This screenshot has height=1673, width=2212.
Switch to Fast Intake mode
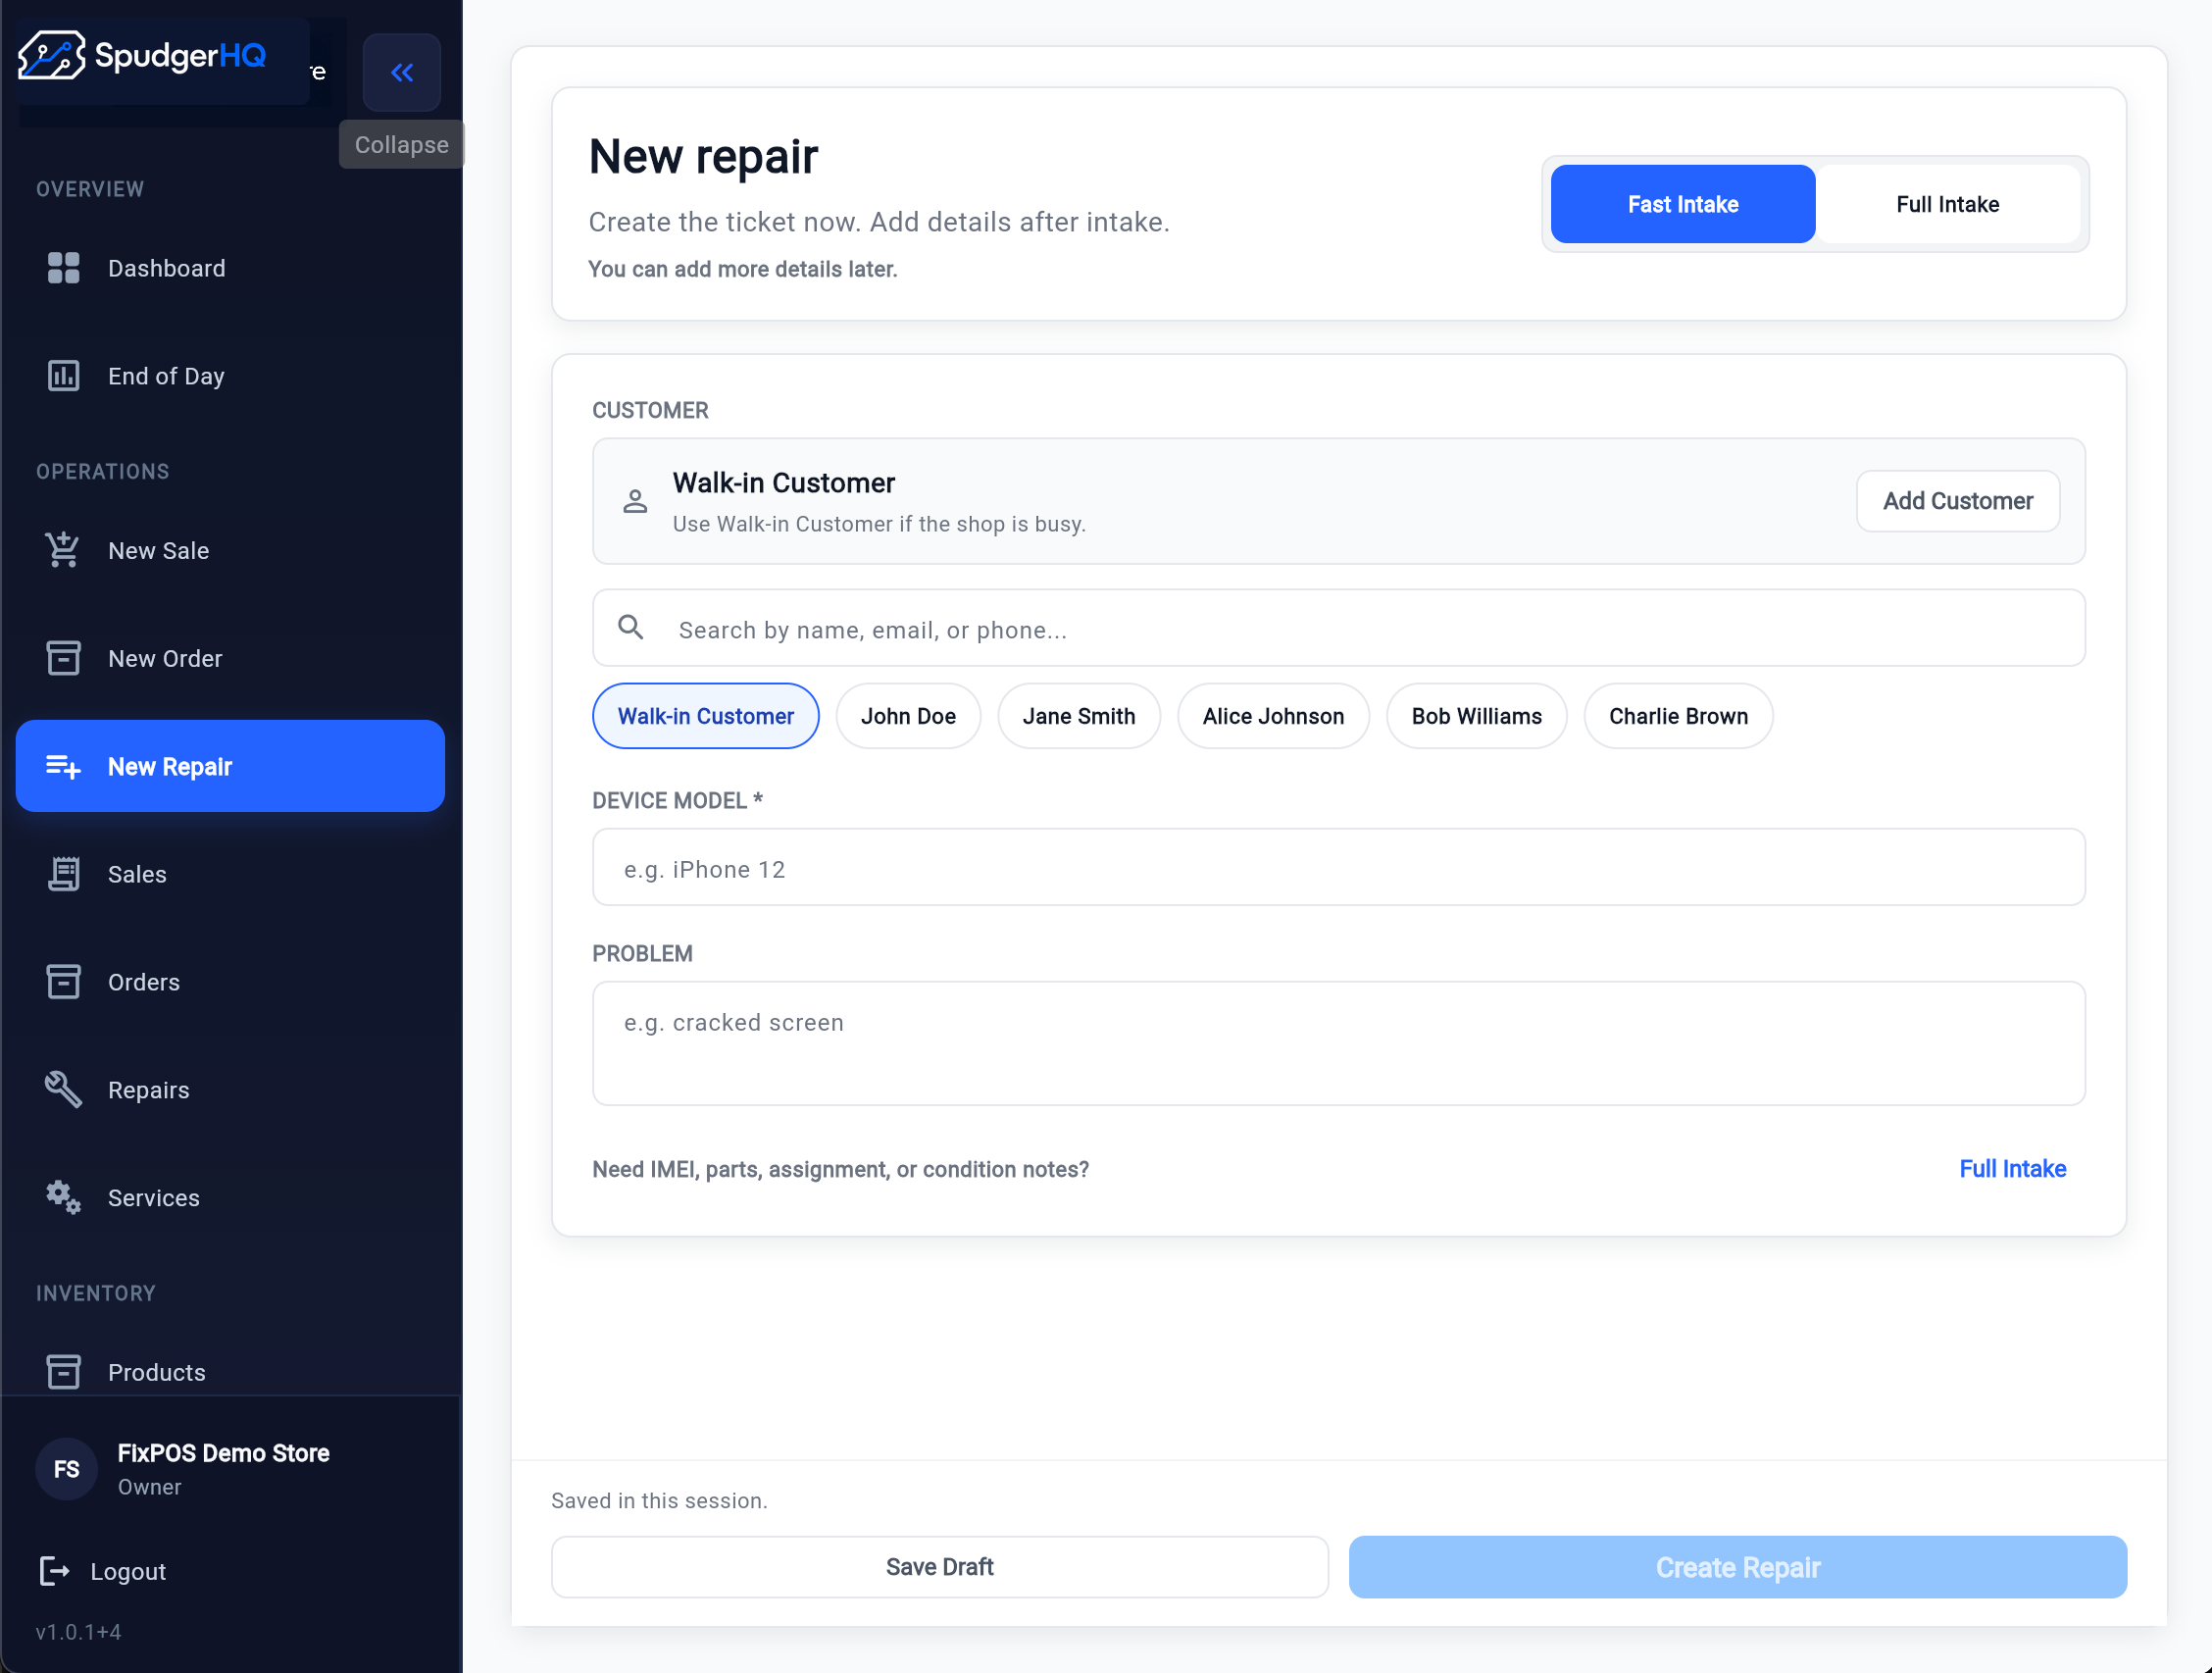[x=1683, y=204]
